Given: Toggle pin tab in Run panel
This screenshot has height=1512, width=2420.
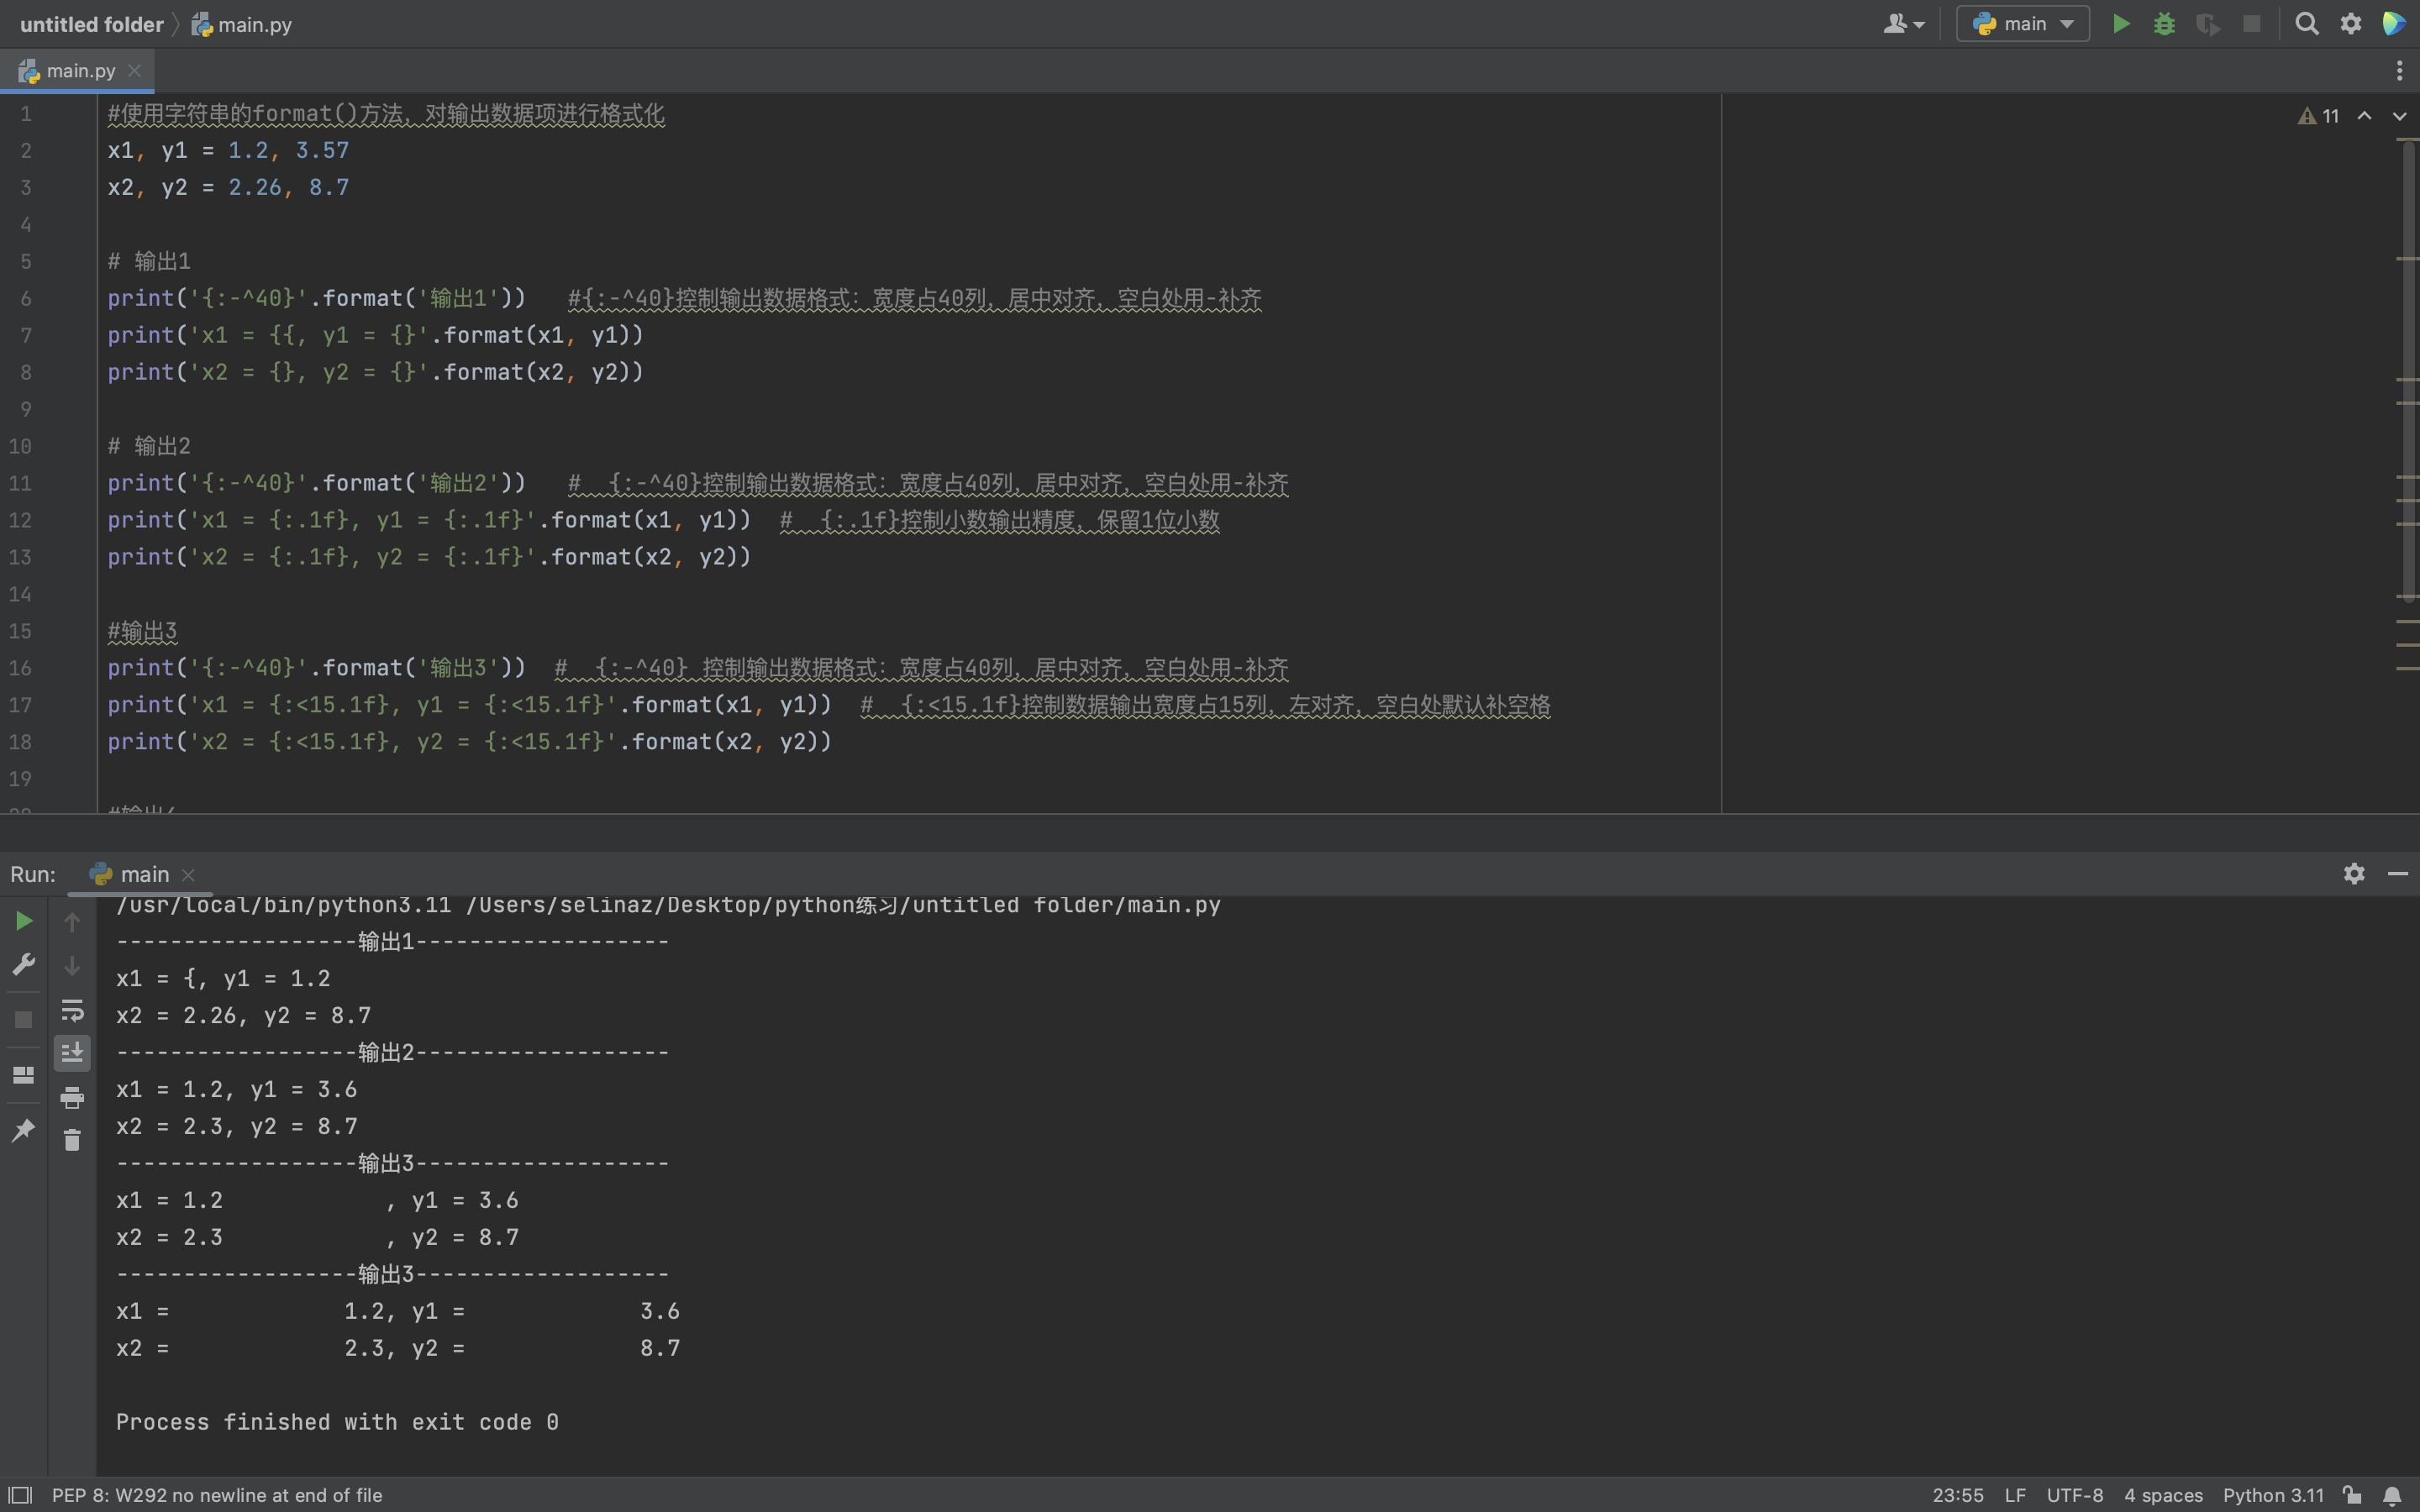Looking at the screenshot, I should pos(23,1130).
